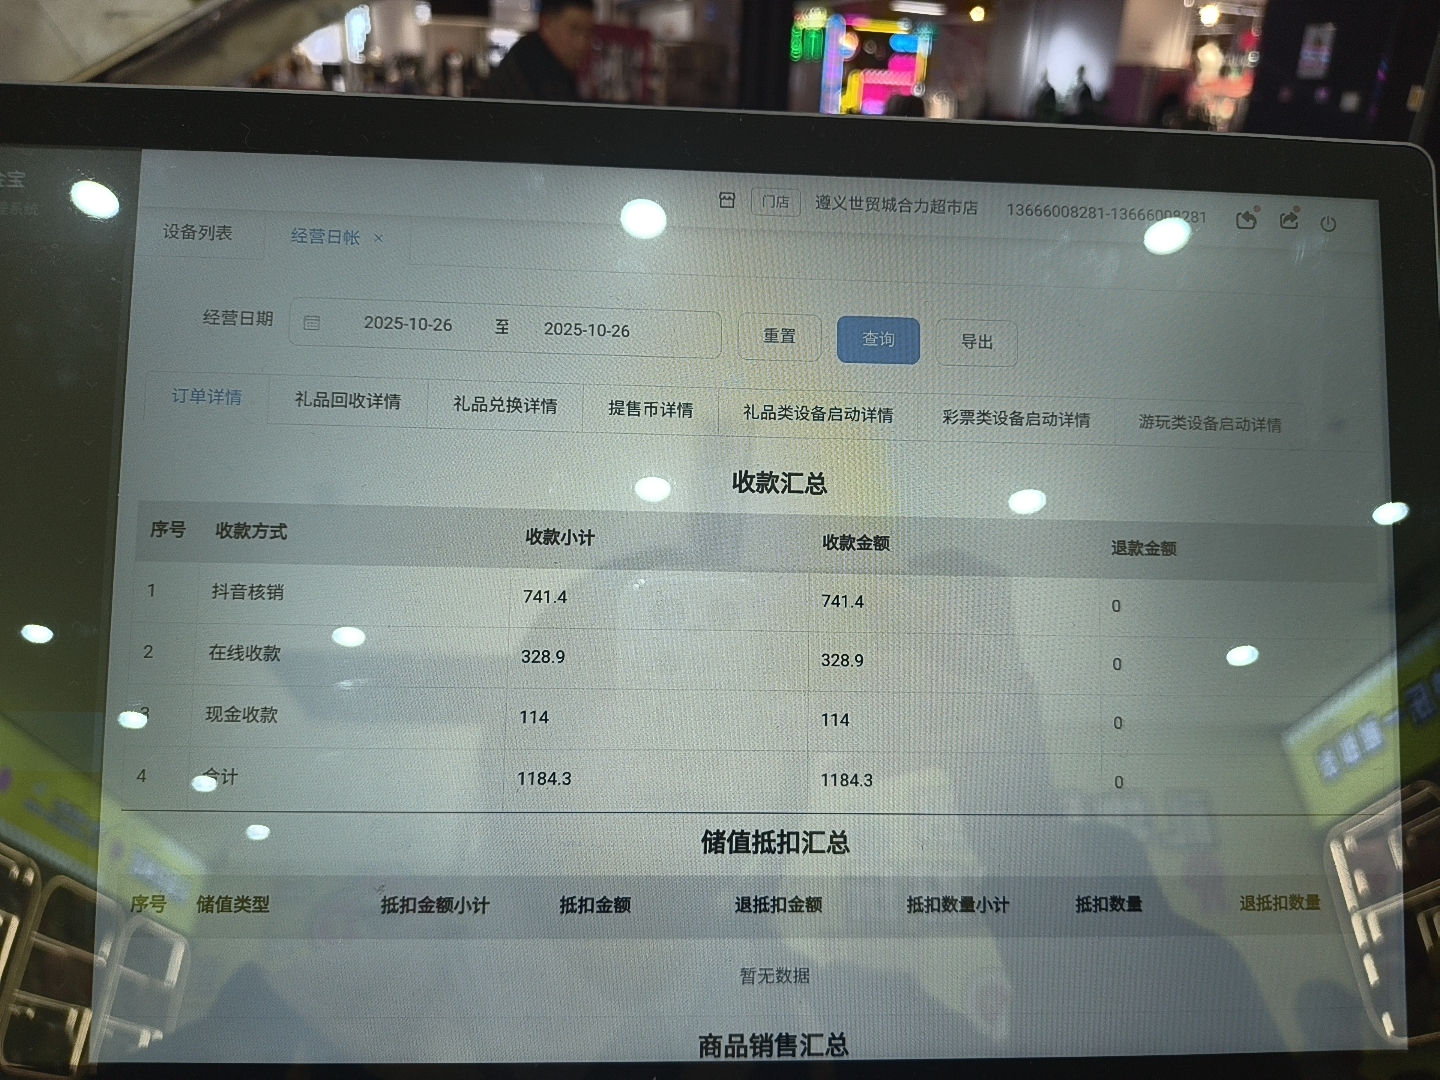Open the 彩票类设备启动详情 tab
1440x1080 pixels.
click(1015, 419)
